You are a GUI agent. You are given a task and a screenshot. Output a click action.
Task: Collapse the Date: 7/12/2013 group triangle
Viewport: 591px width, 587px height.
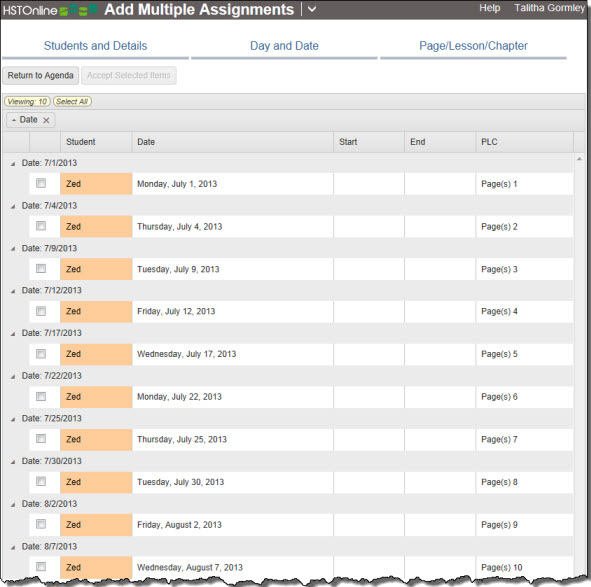[13, 291]
